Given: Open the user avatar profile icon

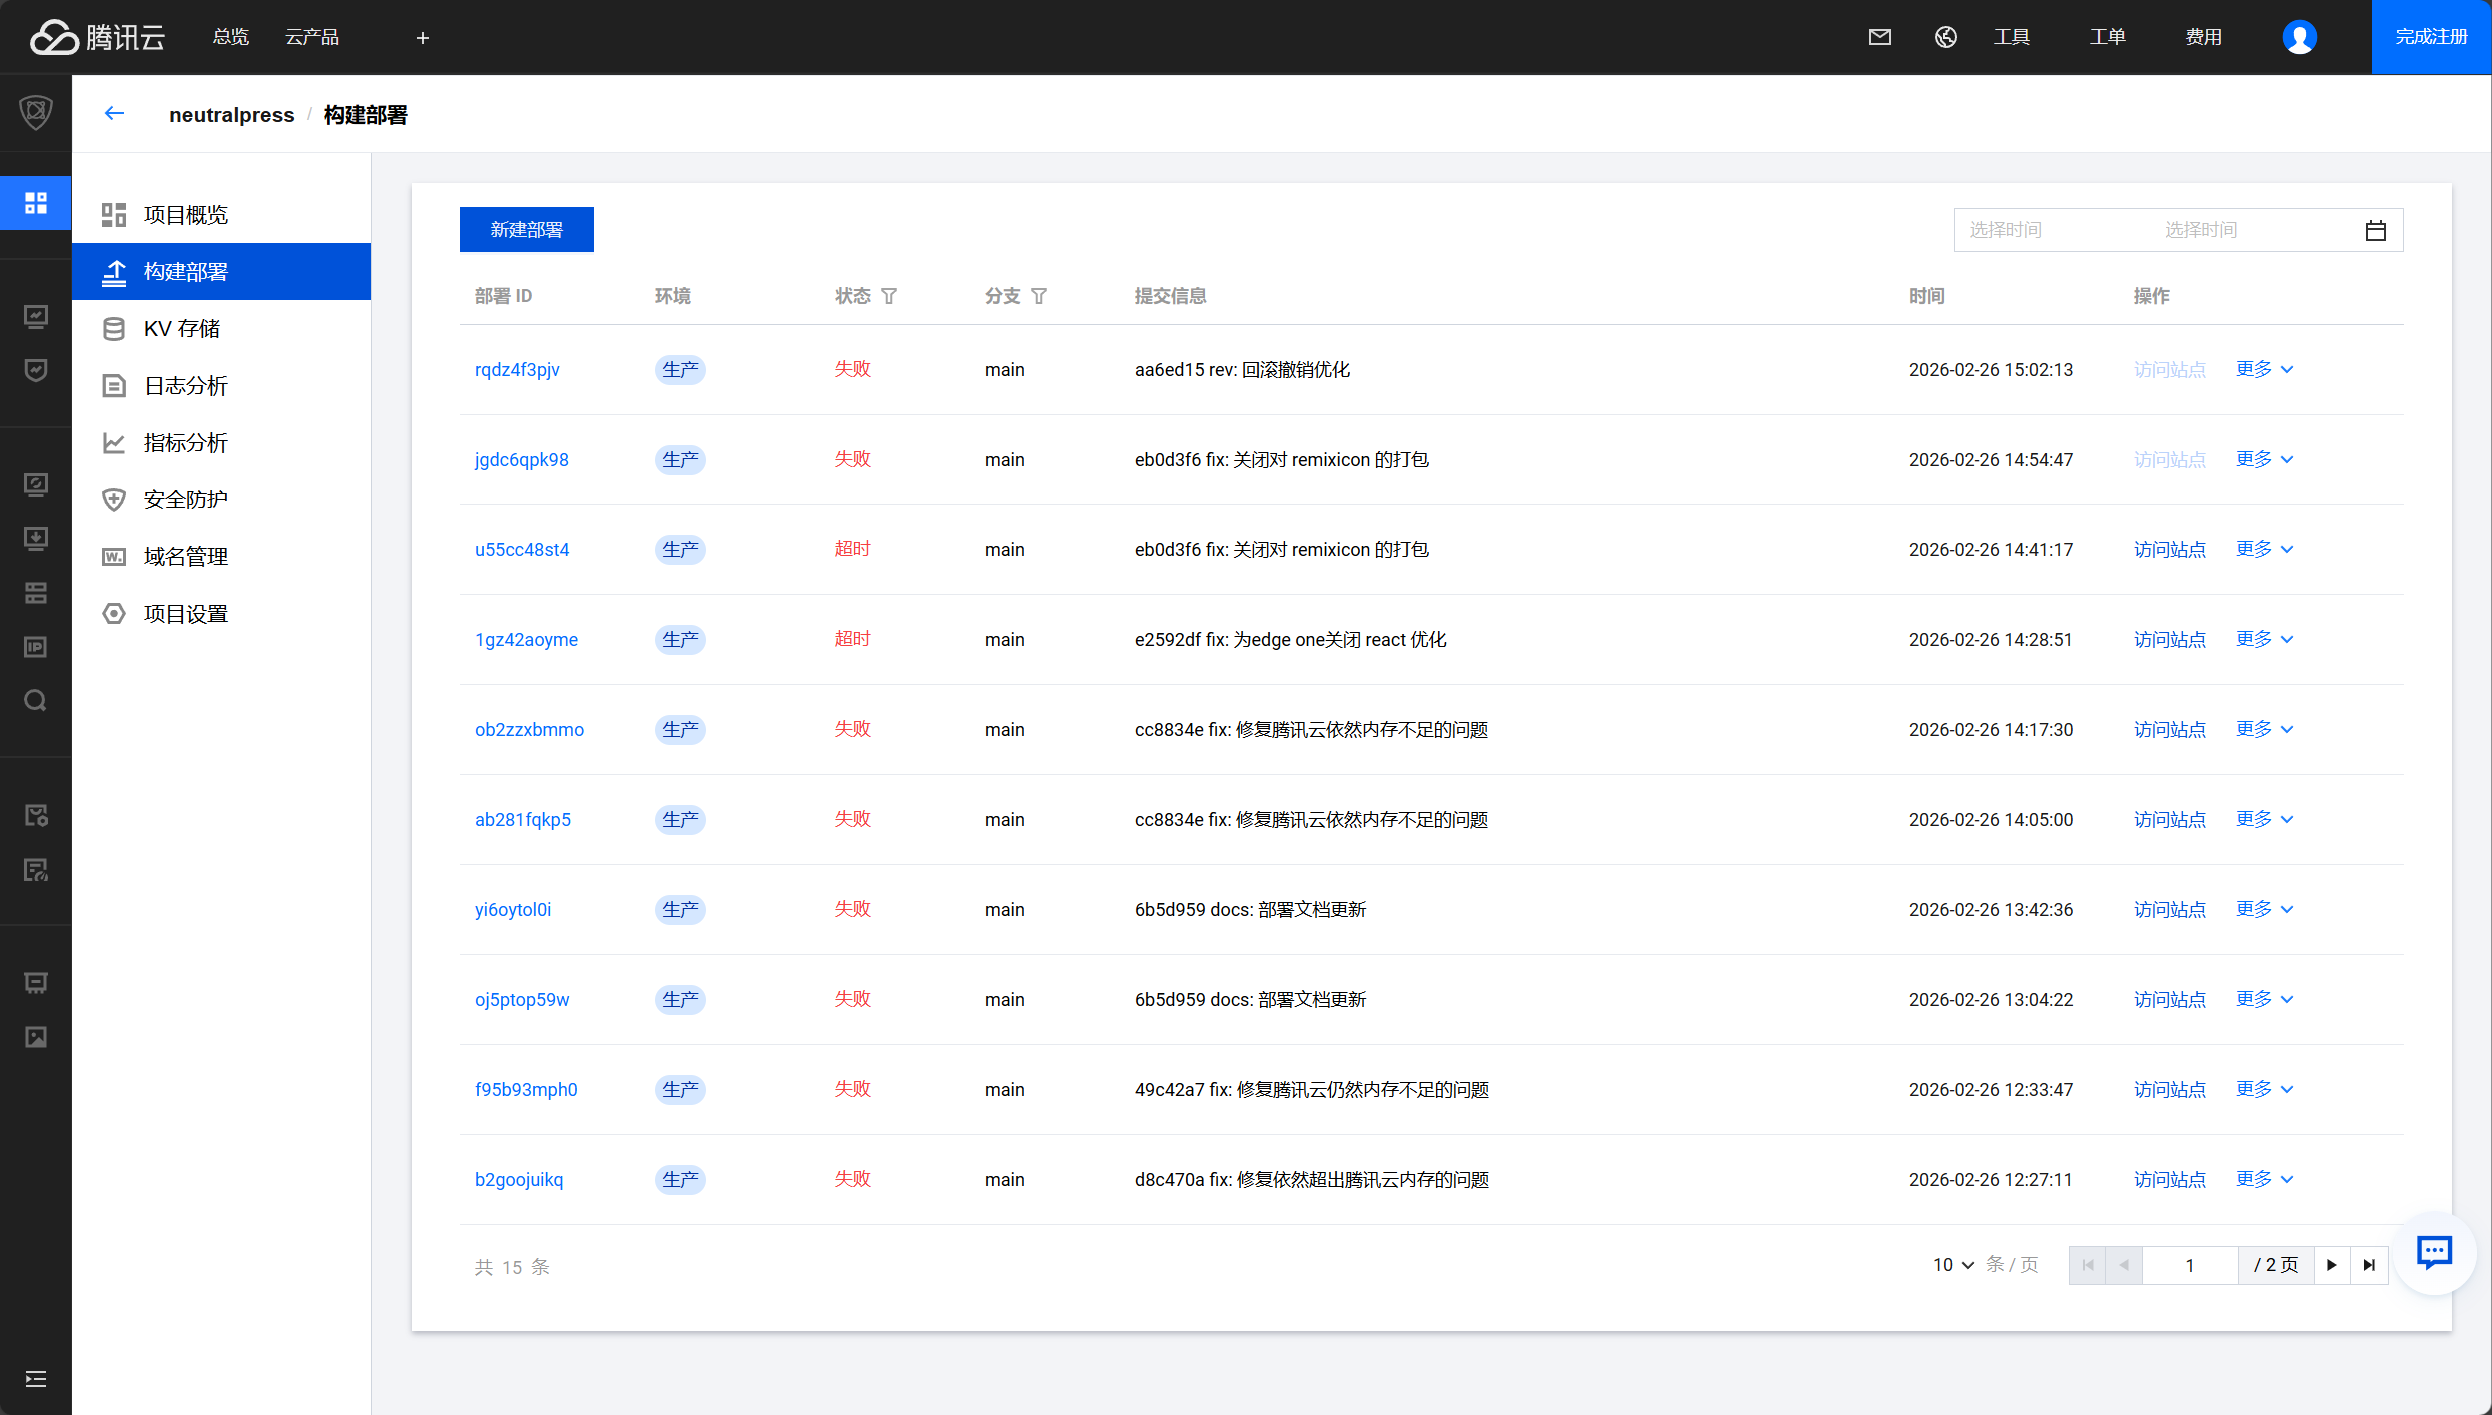Looking at the screenshot, I should 2300,37.
